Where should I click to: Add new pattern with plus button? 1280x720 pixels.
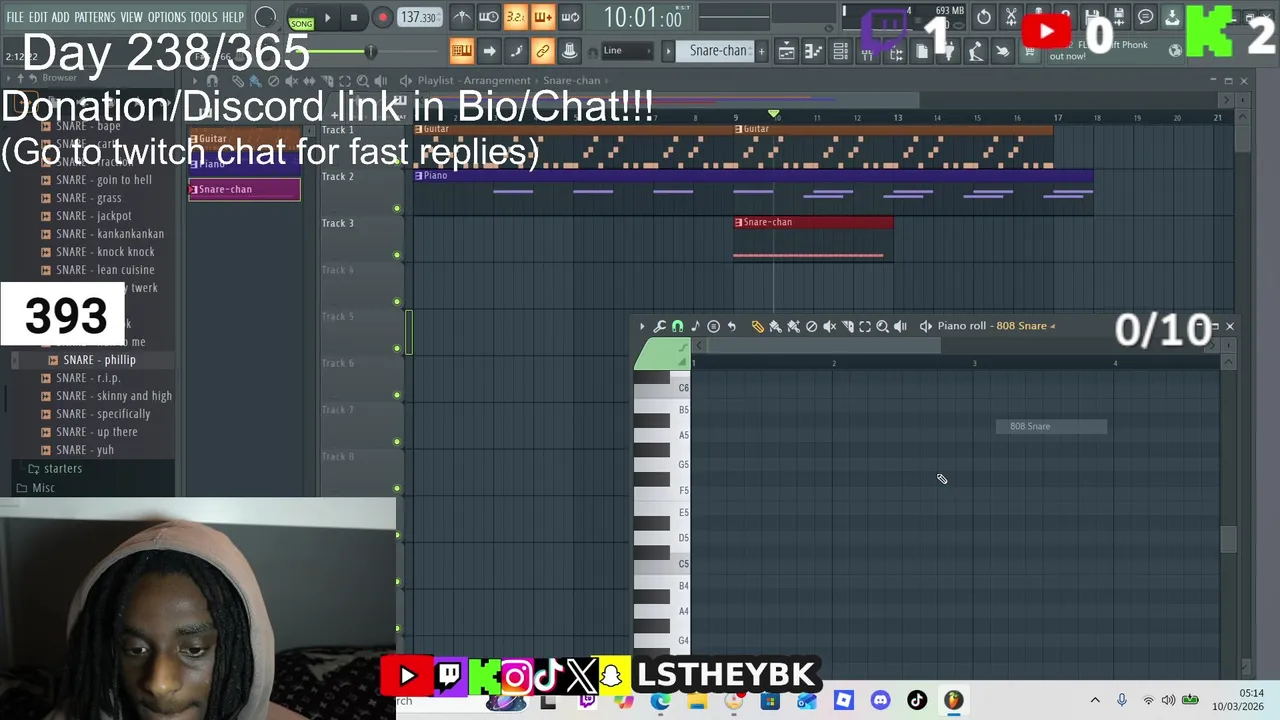tap(761, 51)
